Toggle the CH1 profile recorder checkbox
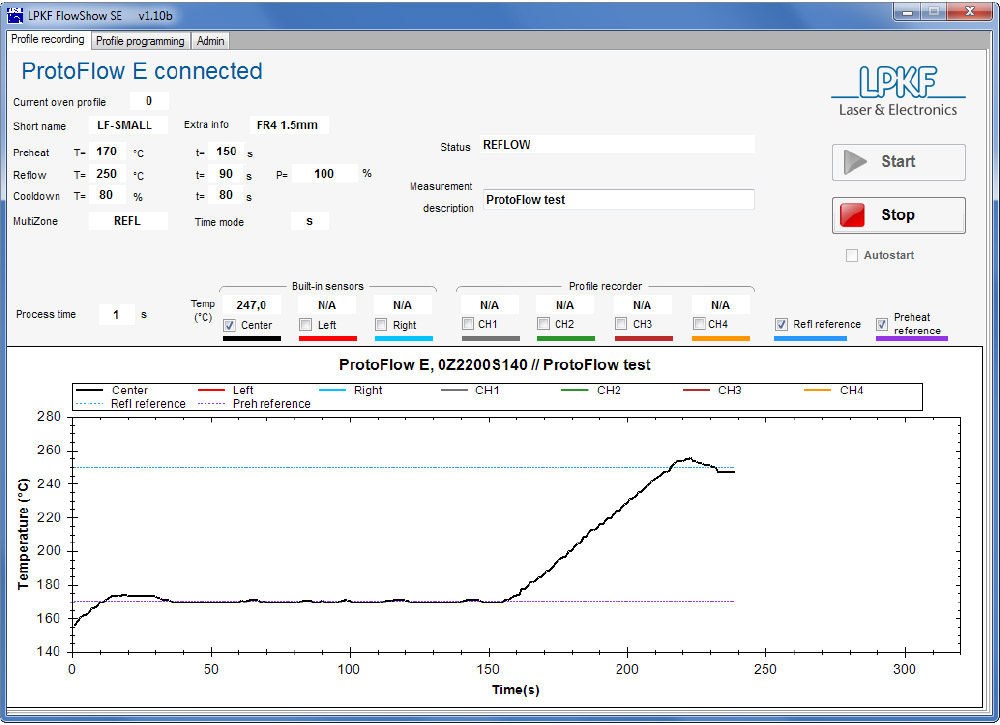Viewport: 1000px width, 725px height. pyautogui.click(x=468, y=324)
